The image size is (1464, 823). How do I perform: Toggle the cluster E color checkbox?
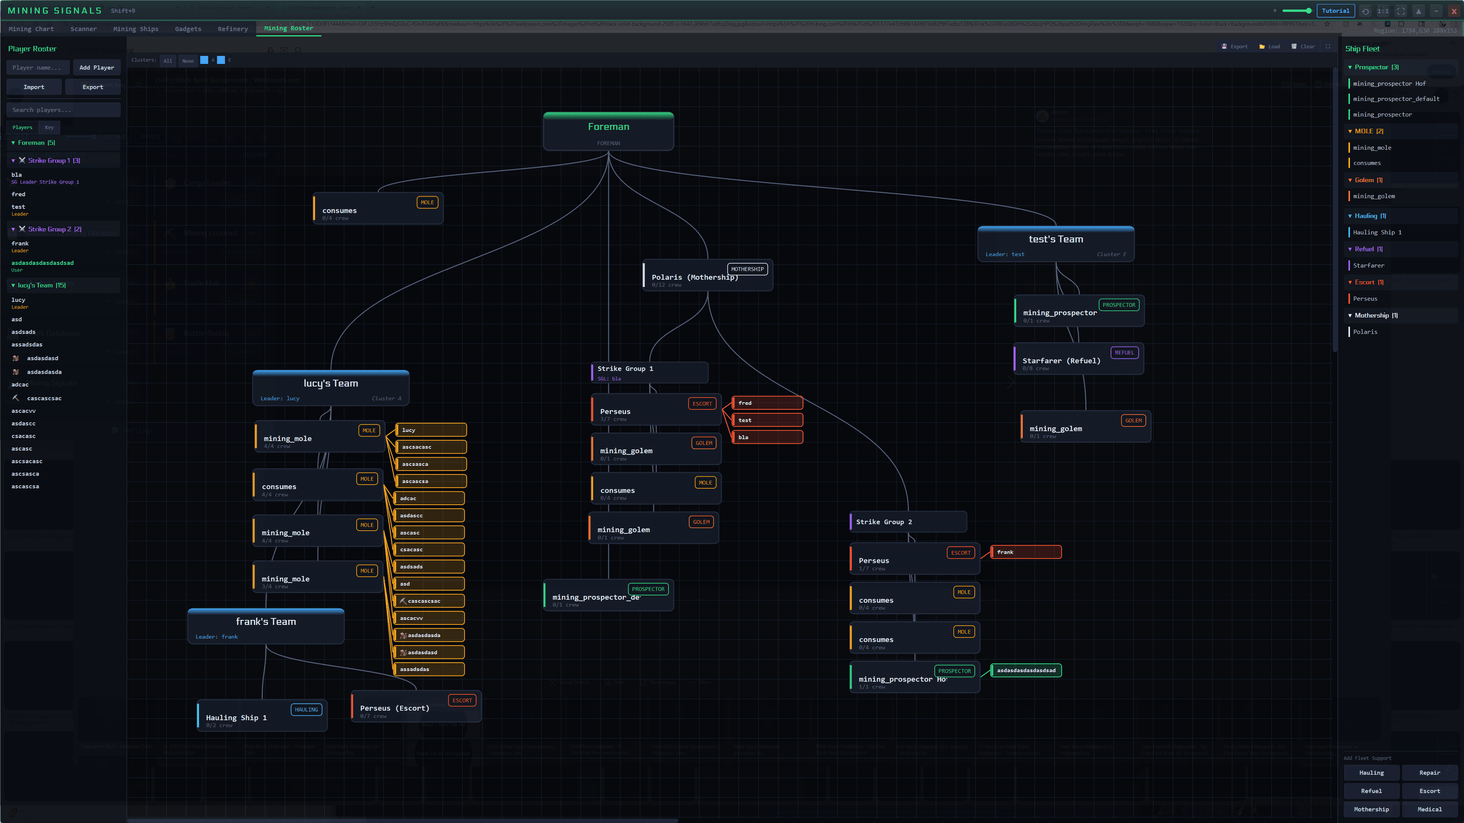pos(221,60)
